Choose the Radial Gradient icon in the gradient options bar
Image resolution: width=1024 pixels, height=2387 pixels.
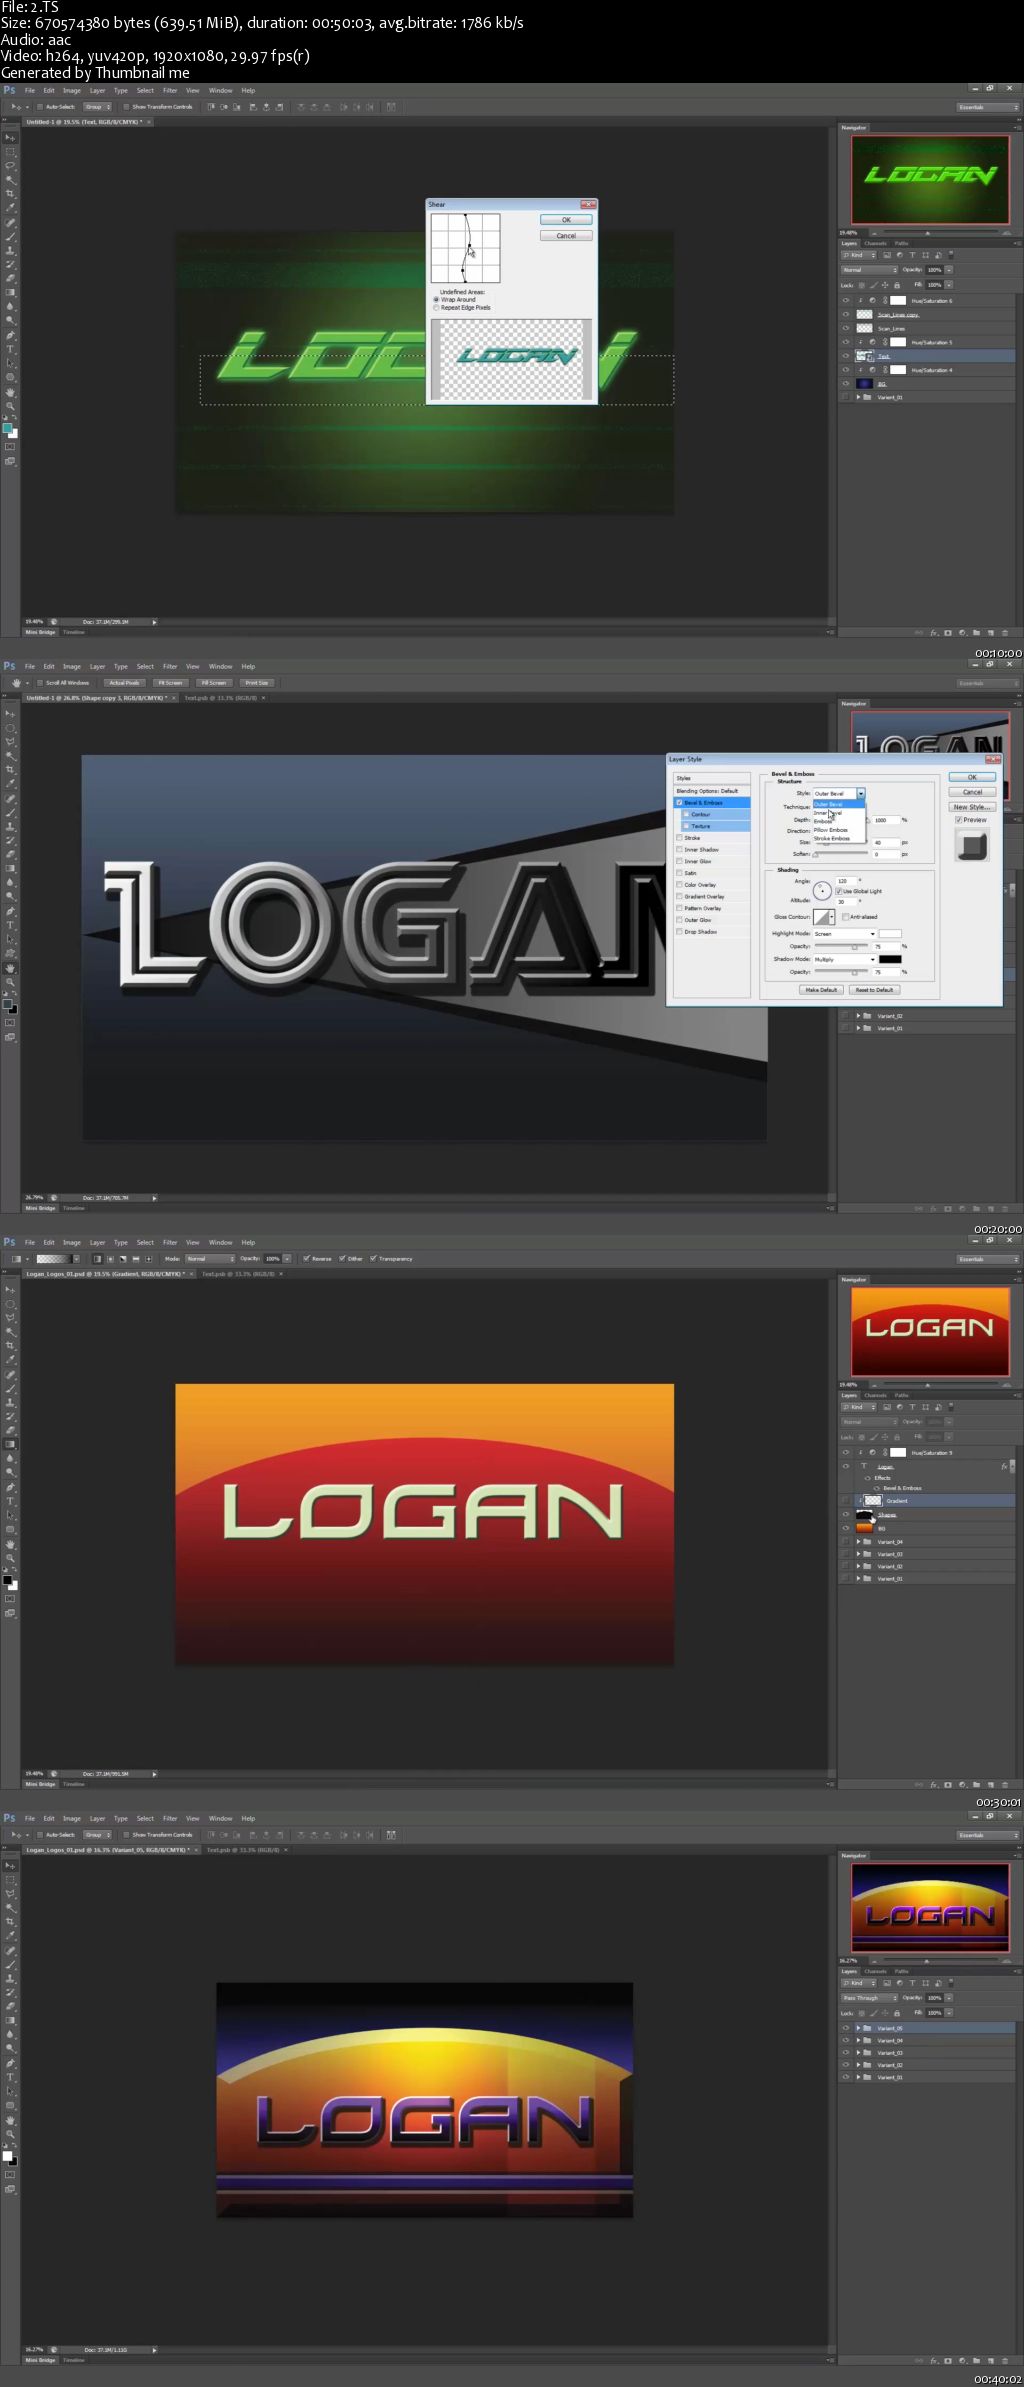click(110, 1259)
